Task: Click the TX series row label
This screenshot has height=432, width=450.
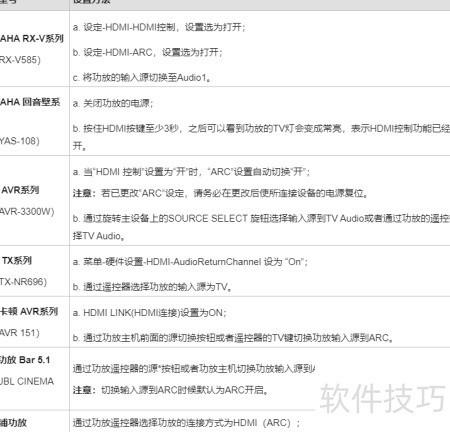Action: (16, 260)
